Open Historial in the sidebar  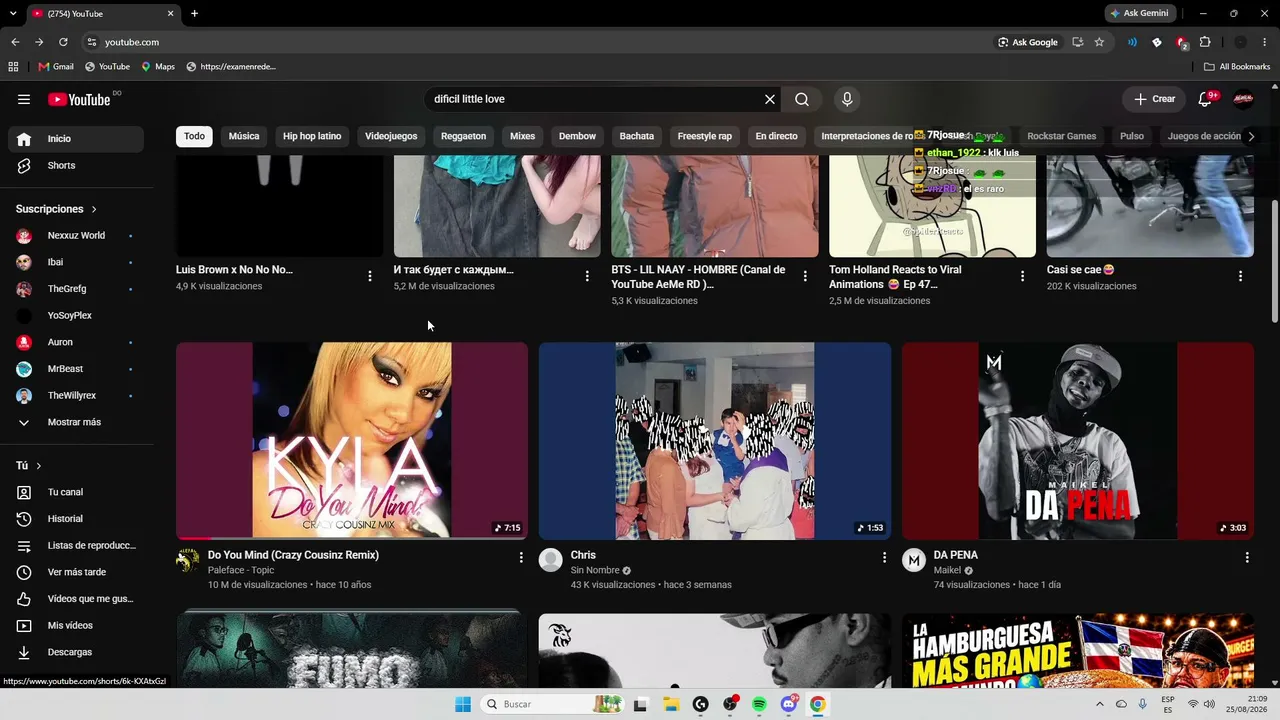point(76,519)
